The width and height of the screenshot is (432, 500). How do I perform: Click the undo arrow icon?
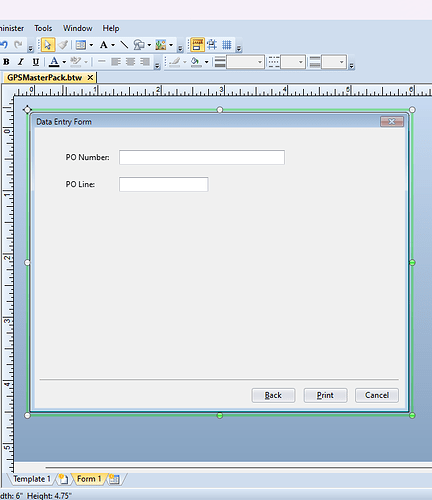pyautogui.click(x=4, y=45)
